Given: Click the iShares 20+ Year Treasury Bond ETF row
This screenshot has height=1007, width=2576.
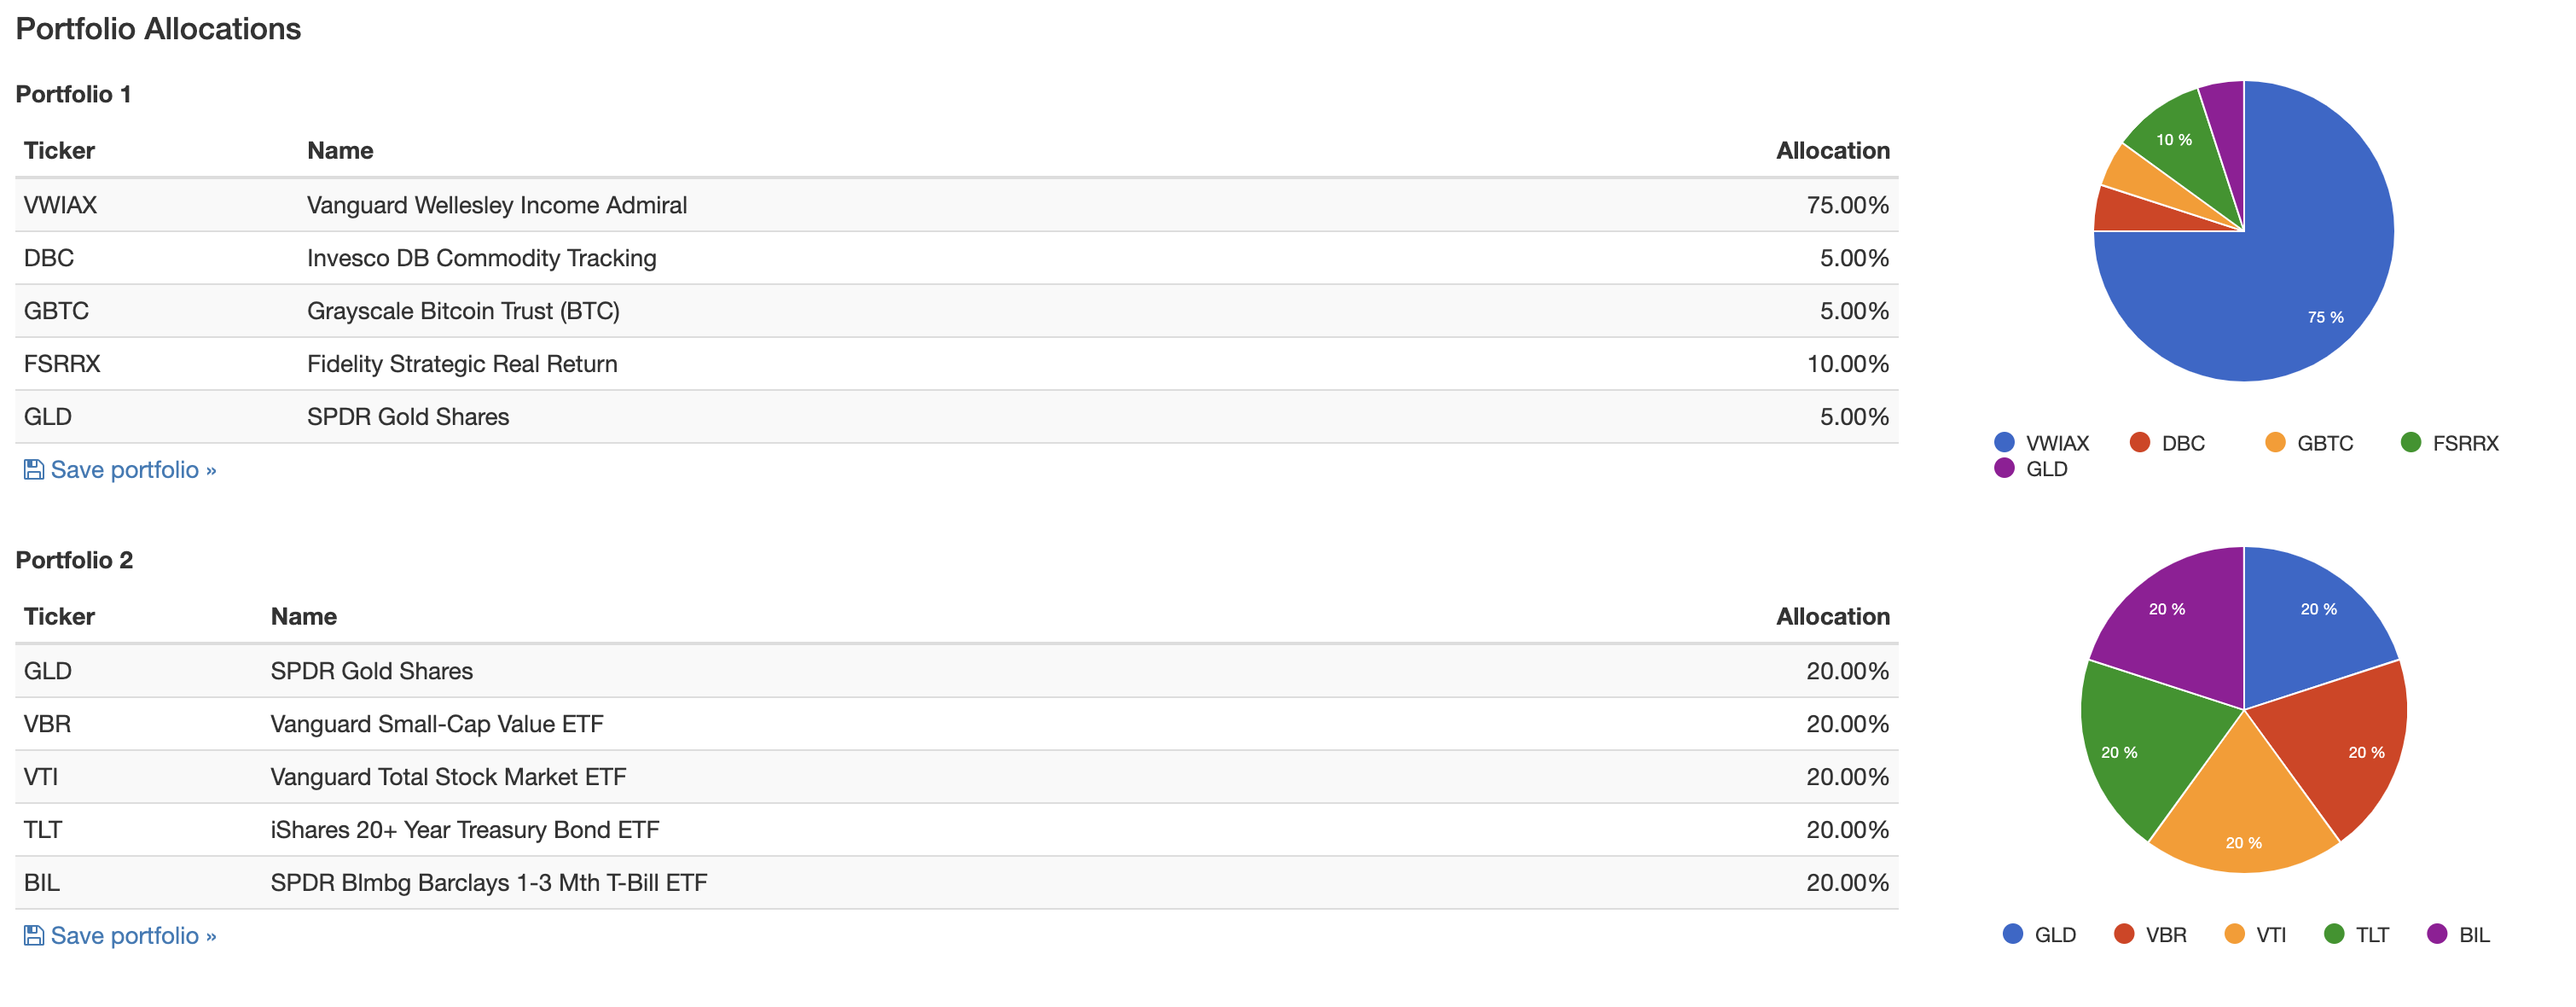Looking at the screenshot, I should point(956,830).
